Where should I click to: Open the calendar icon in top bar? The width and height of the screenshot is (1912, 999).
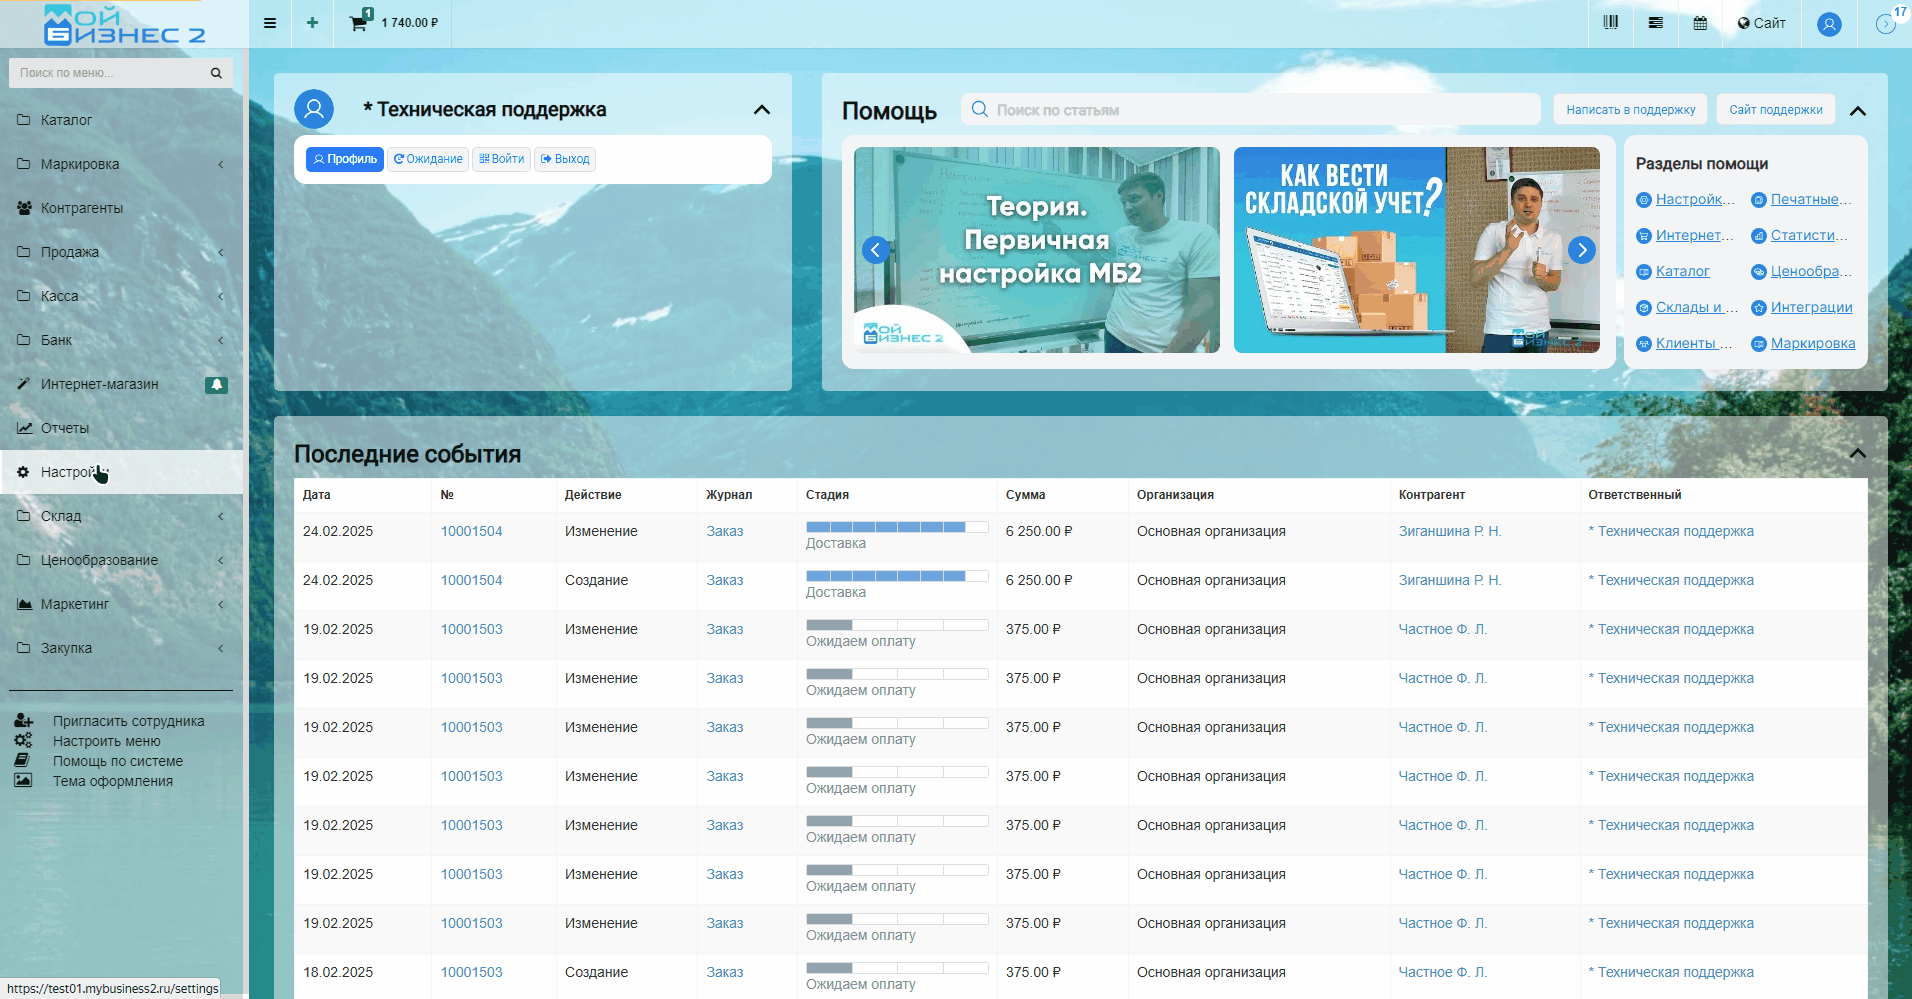click(x=1700, y=23)
